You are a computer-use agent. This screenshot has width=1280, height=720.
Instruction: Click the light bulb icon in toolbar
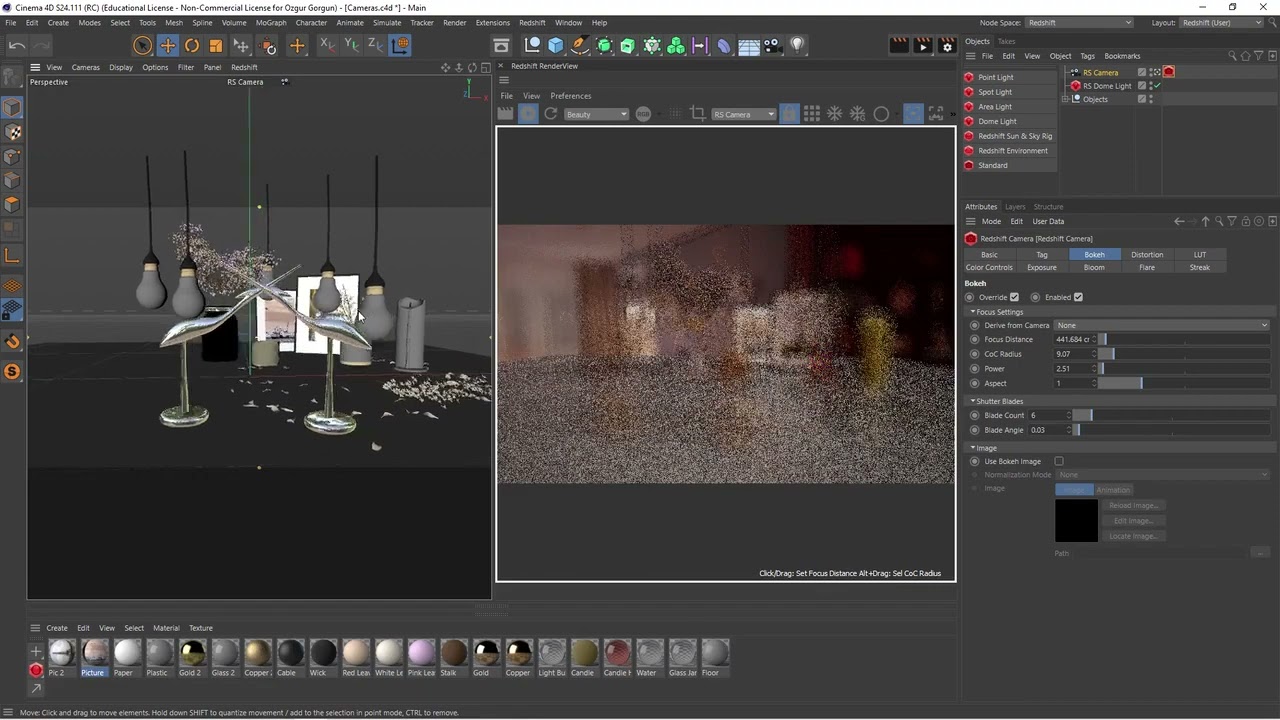tap(797, 45)
